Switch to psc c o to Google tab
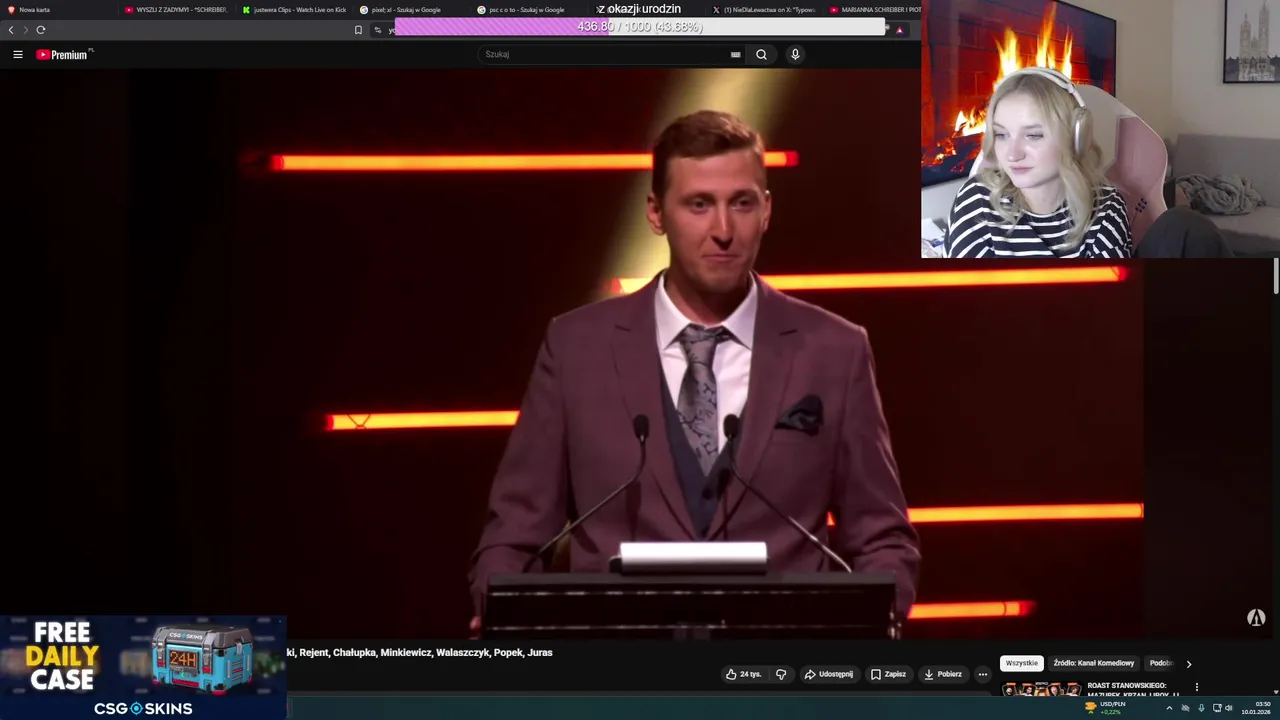 point(529,10)
